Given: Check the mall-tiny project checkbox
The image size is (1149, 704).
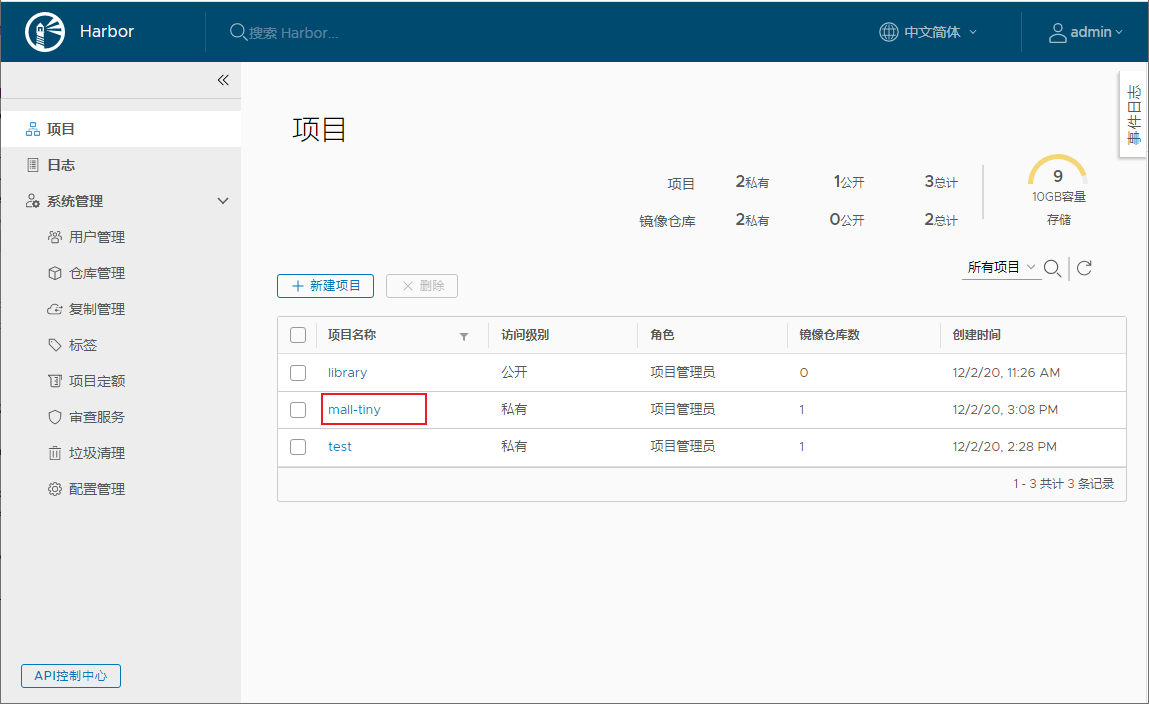Looking at the screenshot, I should click(298, 409).
